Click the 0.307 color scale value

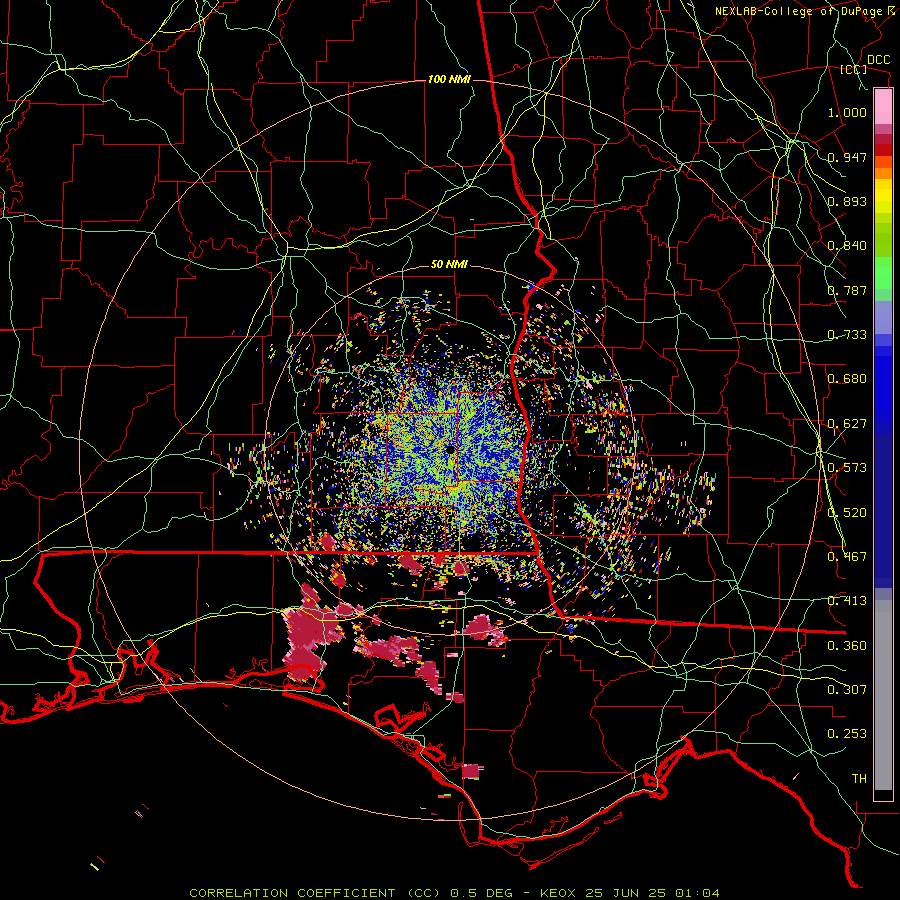point(847,690)
